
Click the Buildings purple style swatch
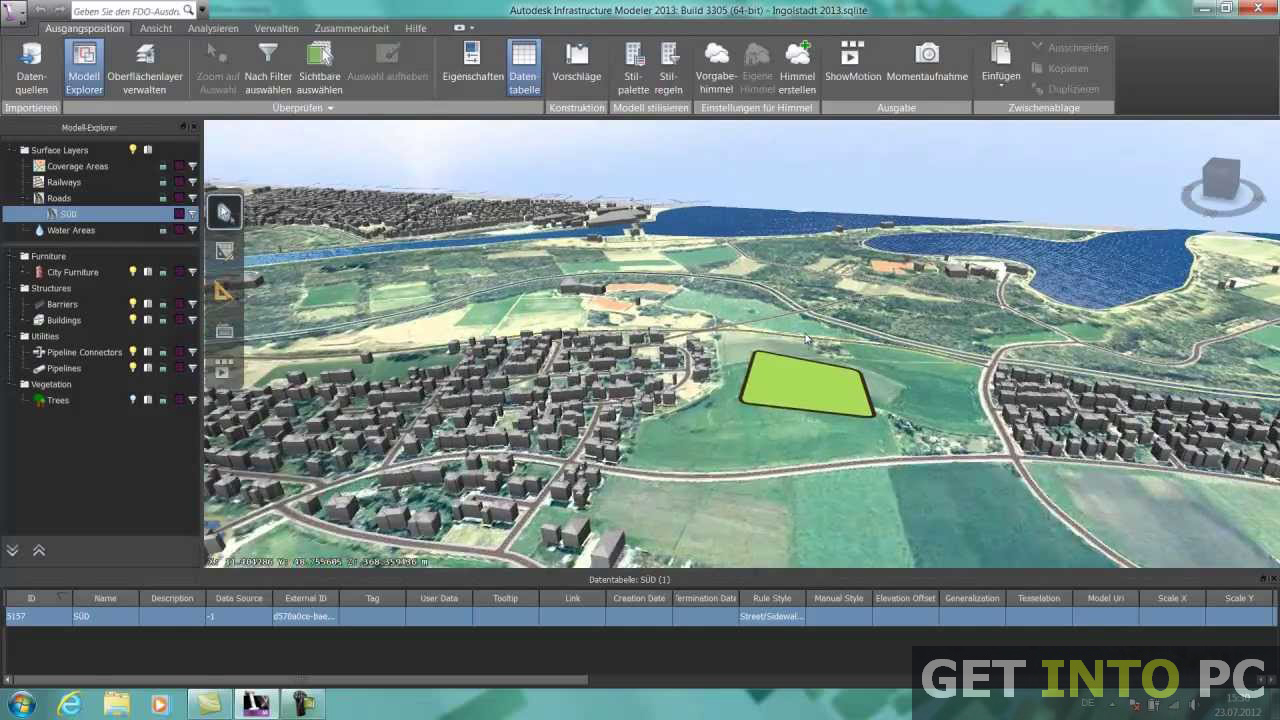click(179, 320)
